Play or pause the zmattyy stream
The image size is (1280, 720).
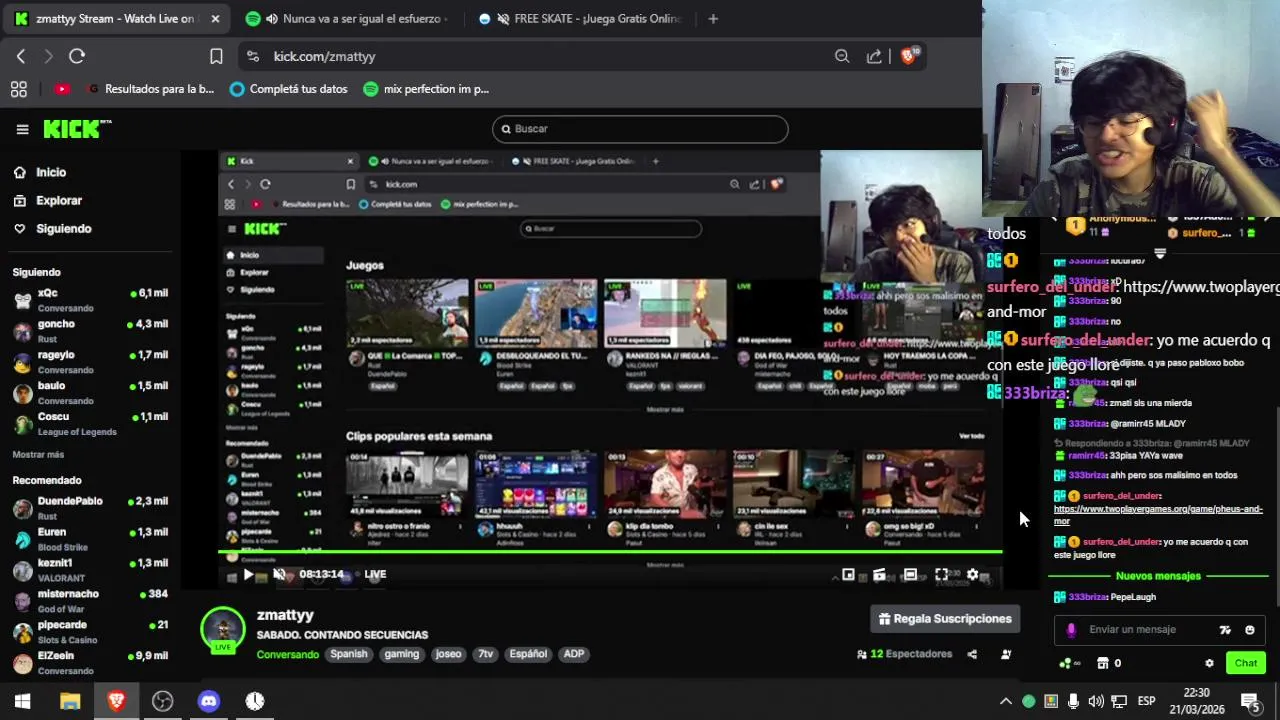click(x=248, y=574)
